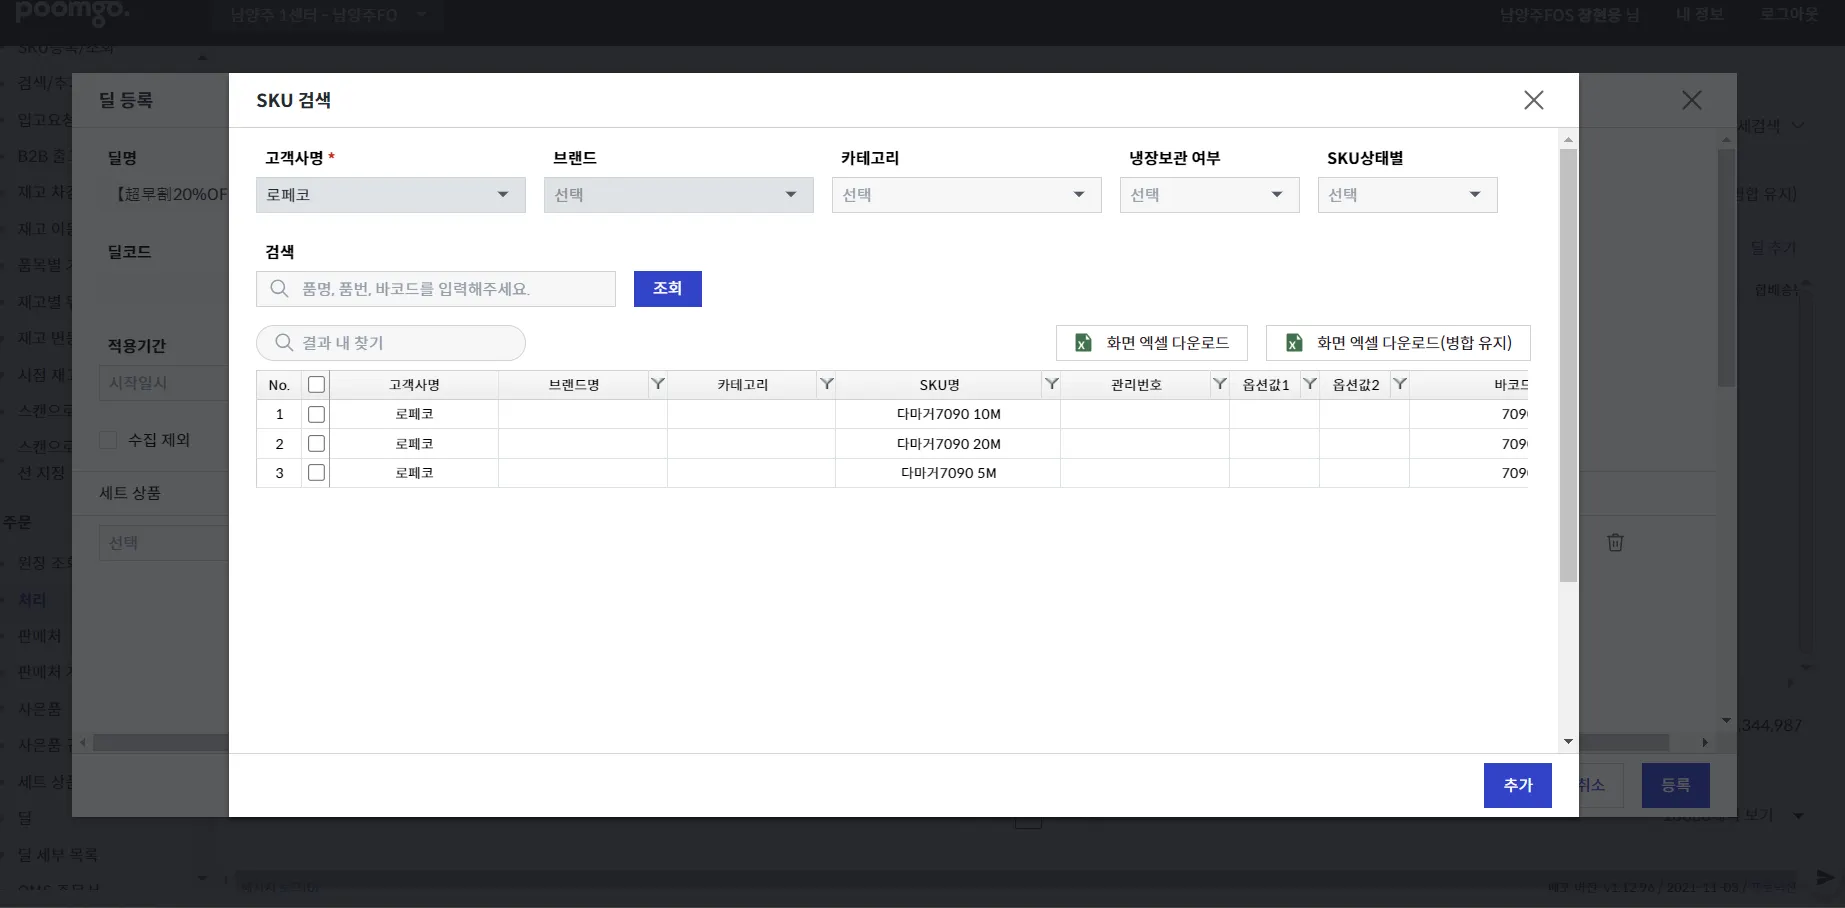
Task: Click the 품명, 품번, 바코드 search input
Action: click(x=436, y=289)
